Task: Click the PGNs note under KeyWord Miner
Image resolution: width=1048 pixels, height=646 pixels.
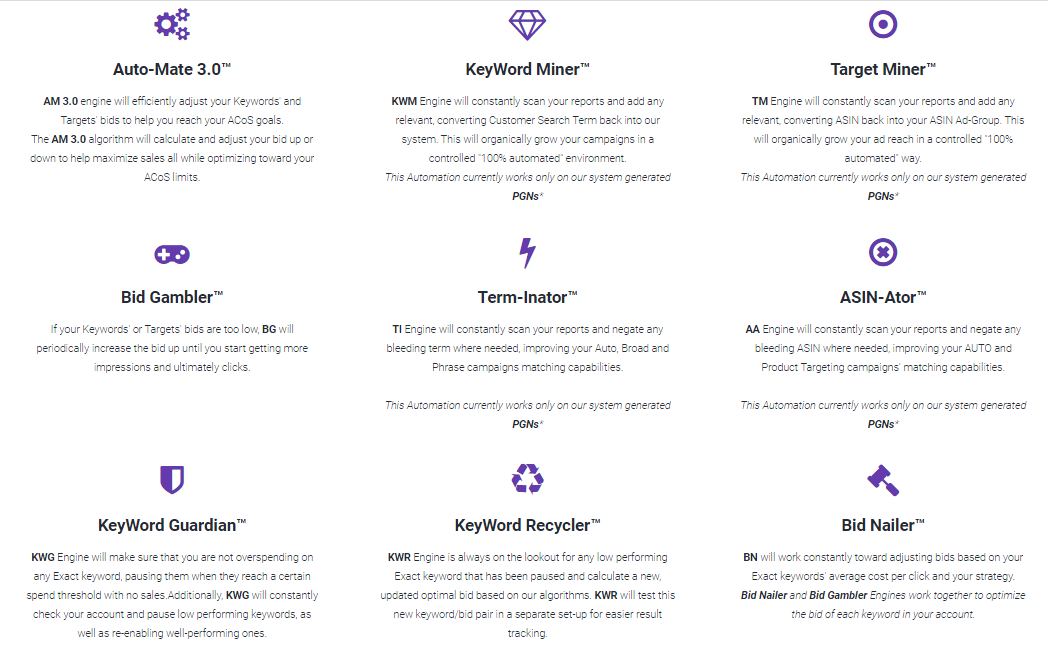Action: pos(527,196)
